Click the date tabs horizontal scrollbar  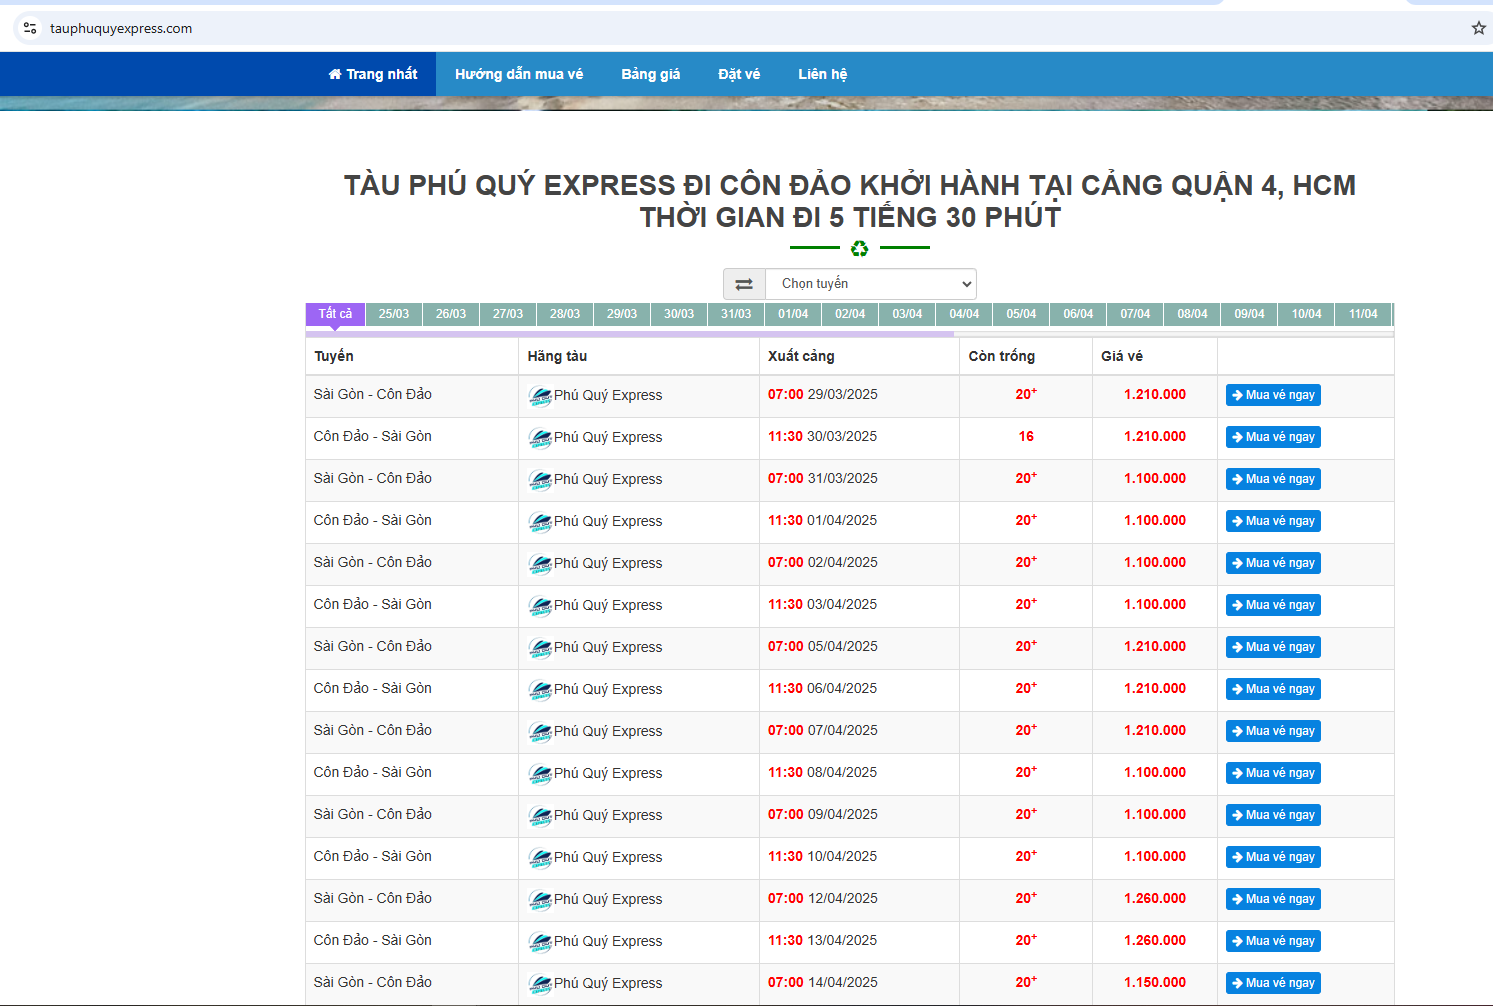[x=630, y=334]
